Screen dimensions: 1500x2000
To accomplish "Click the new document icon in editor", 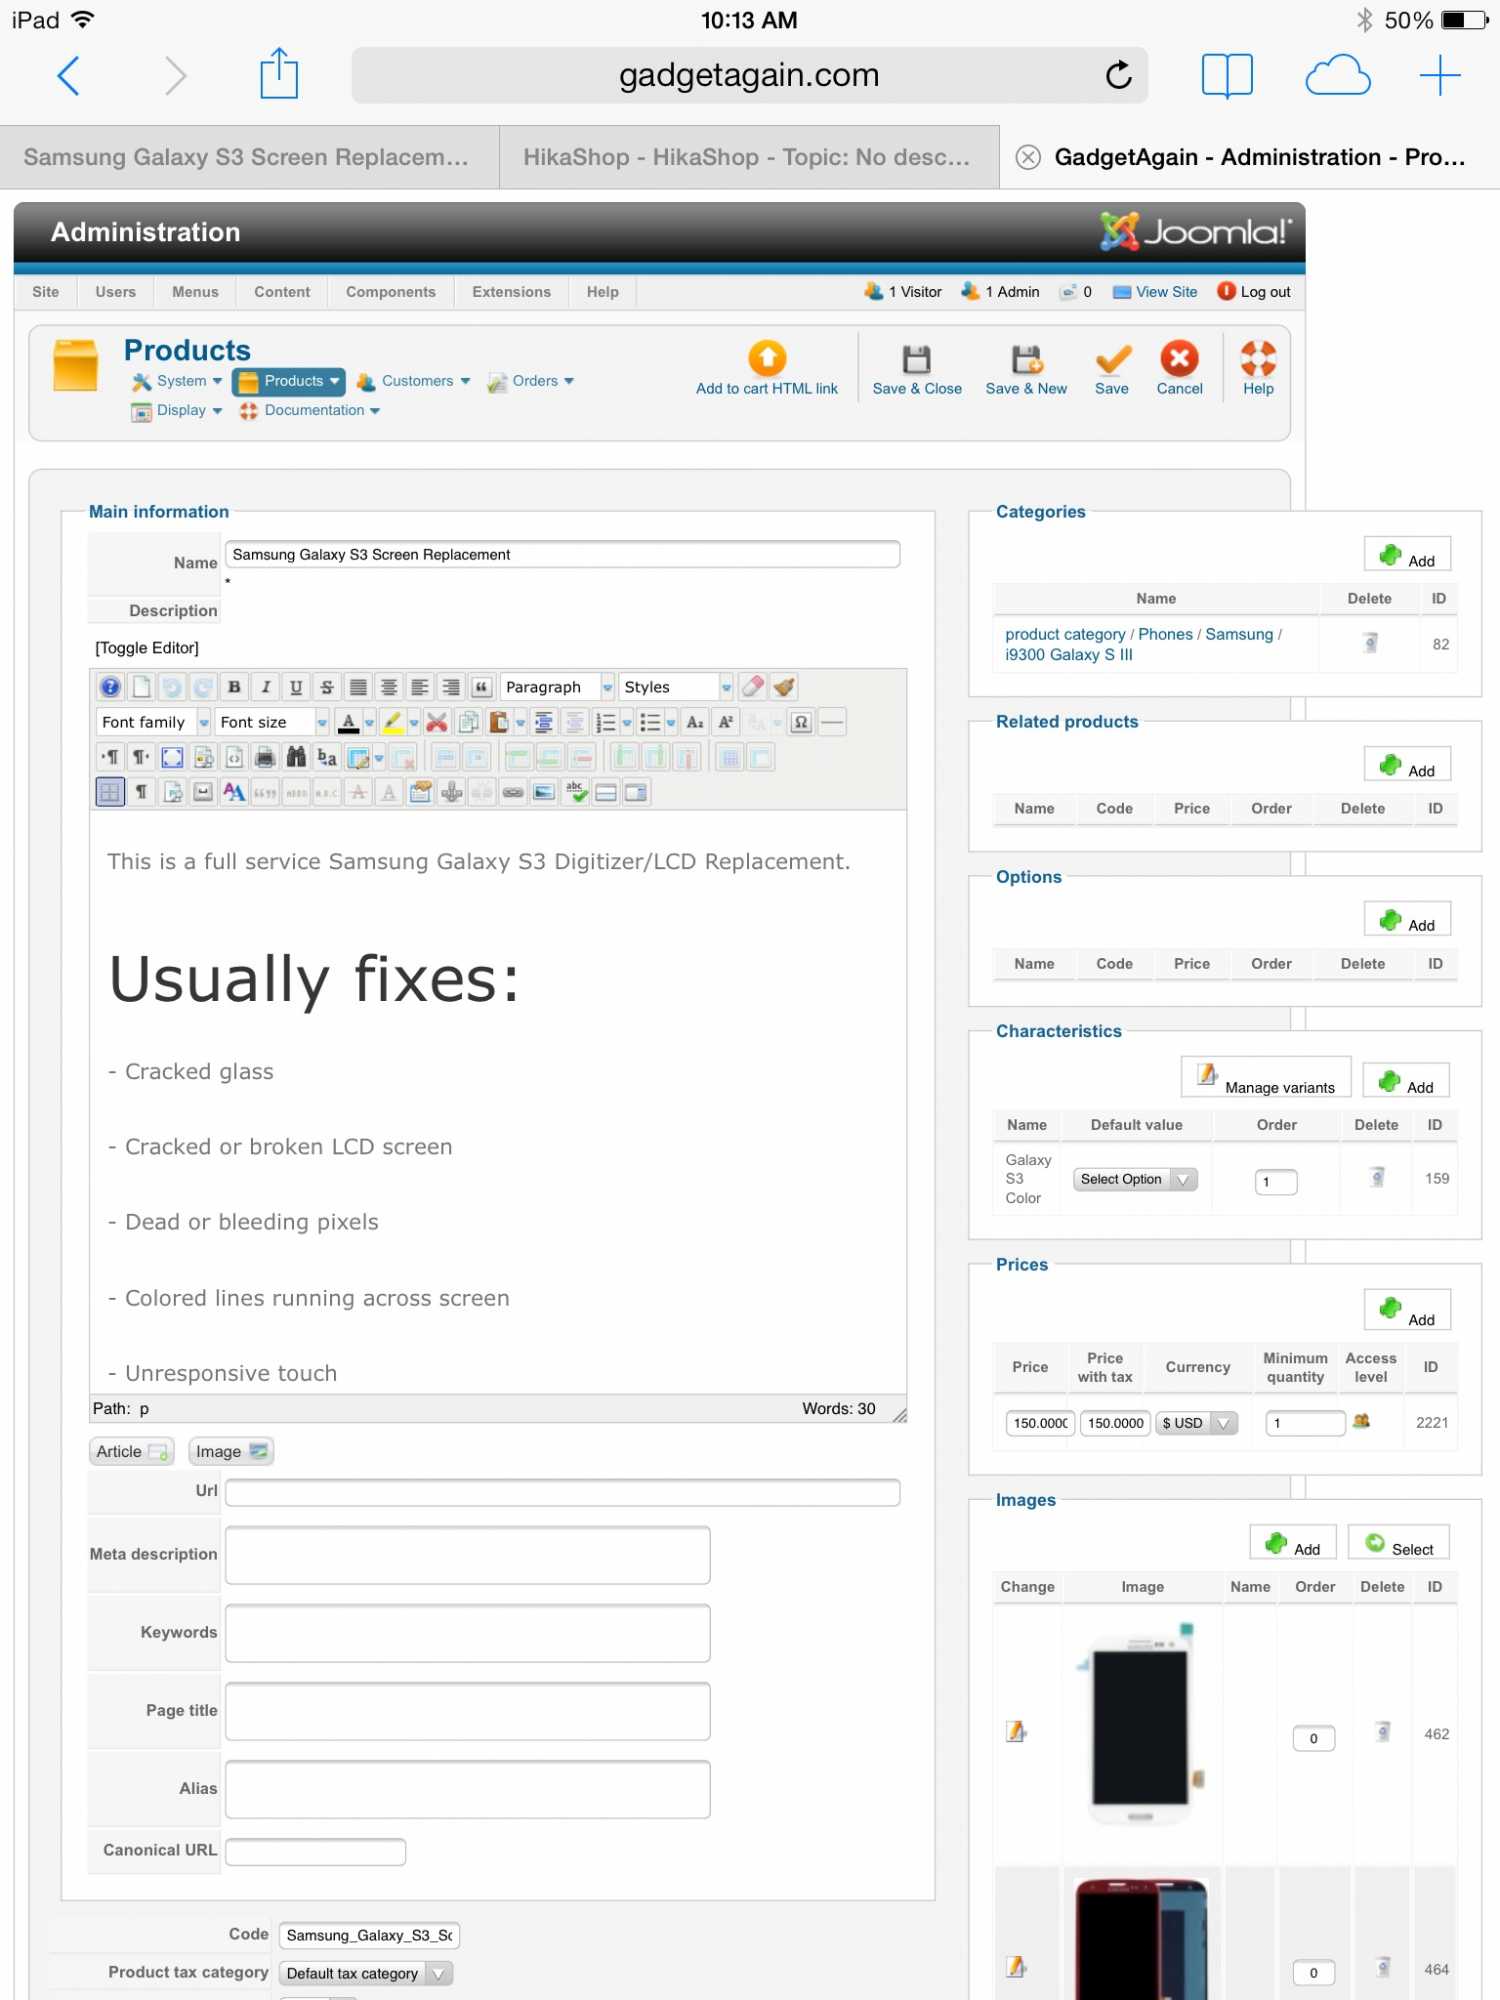I will click(141, 687).
